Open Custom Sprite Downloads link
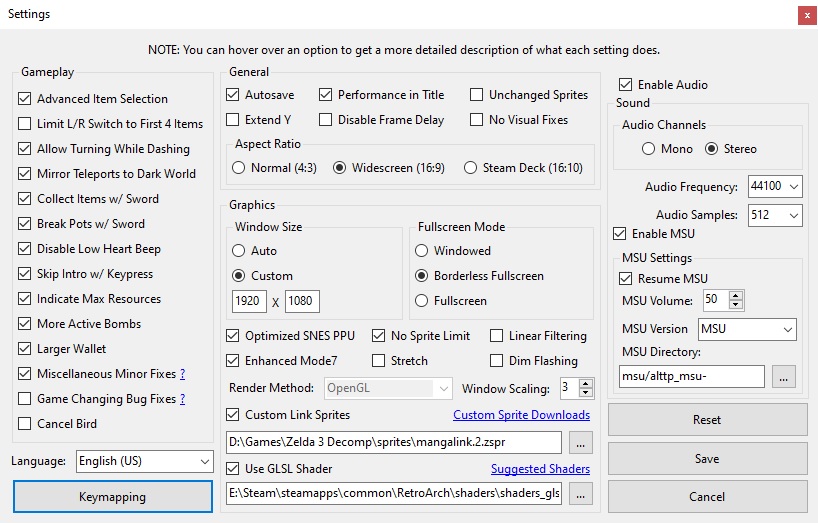This screenshot has height=523, width=818. (522, 415)
